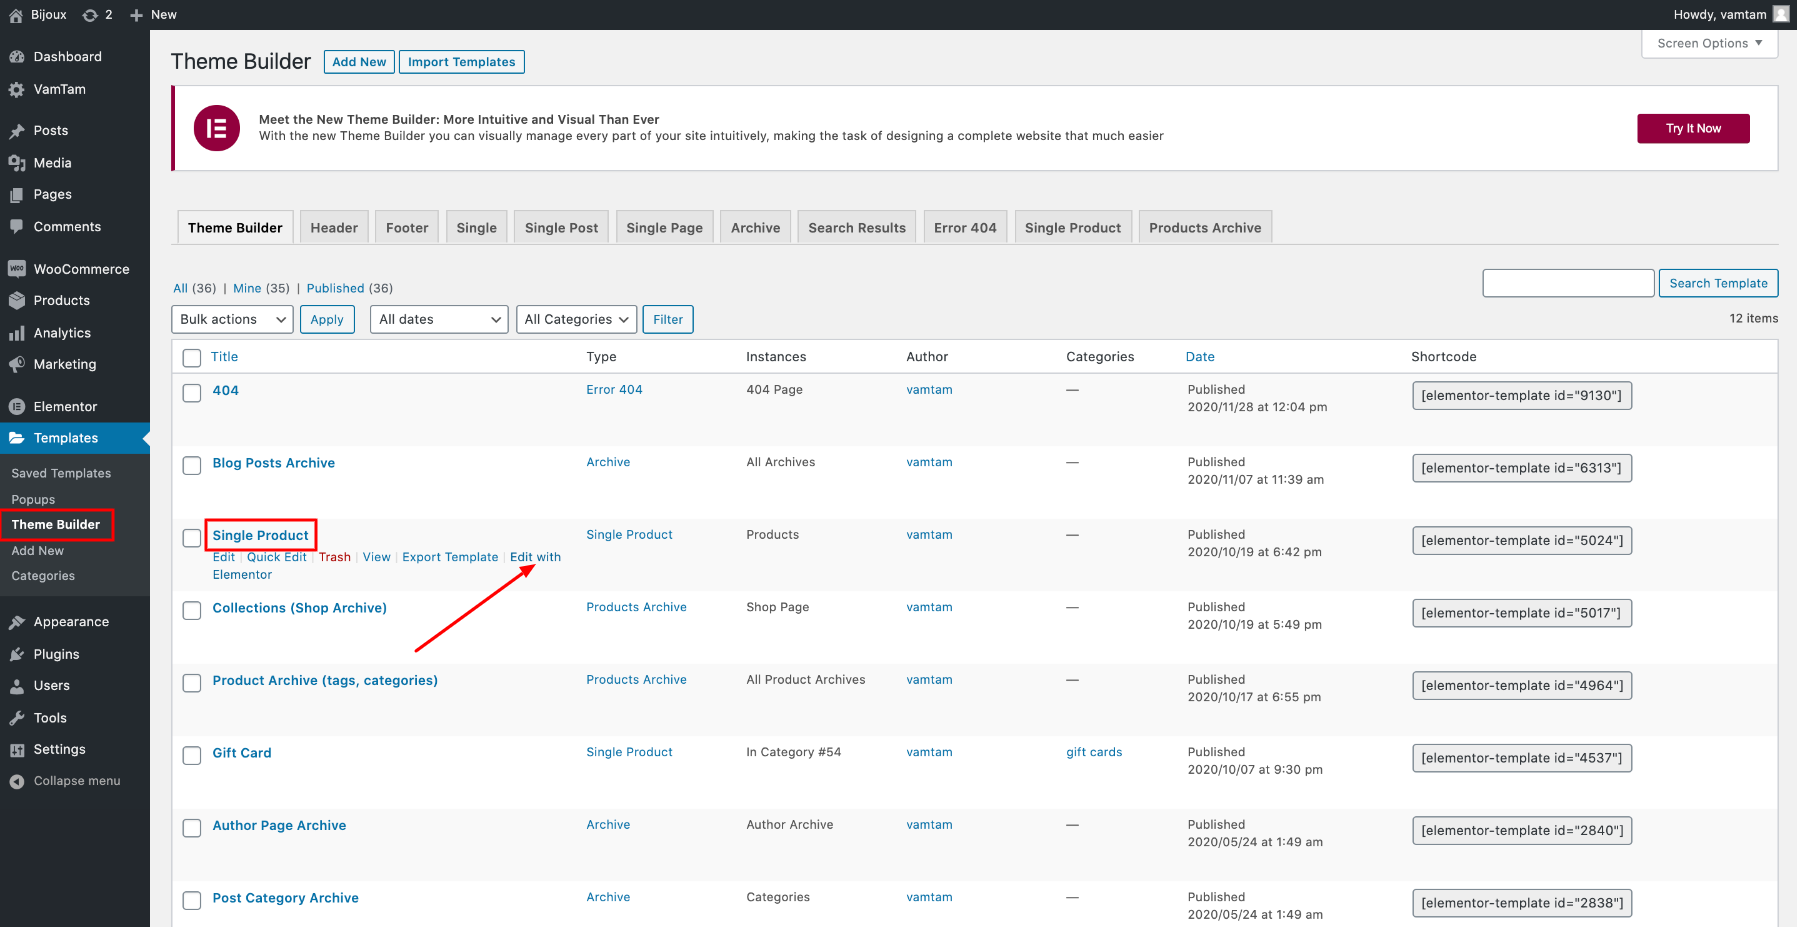Open the Bulk actions dropdown
The height and width of the screenshot is (927, 1797).
tap(232, 319)
